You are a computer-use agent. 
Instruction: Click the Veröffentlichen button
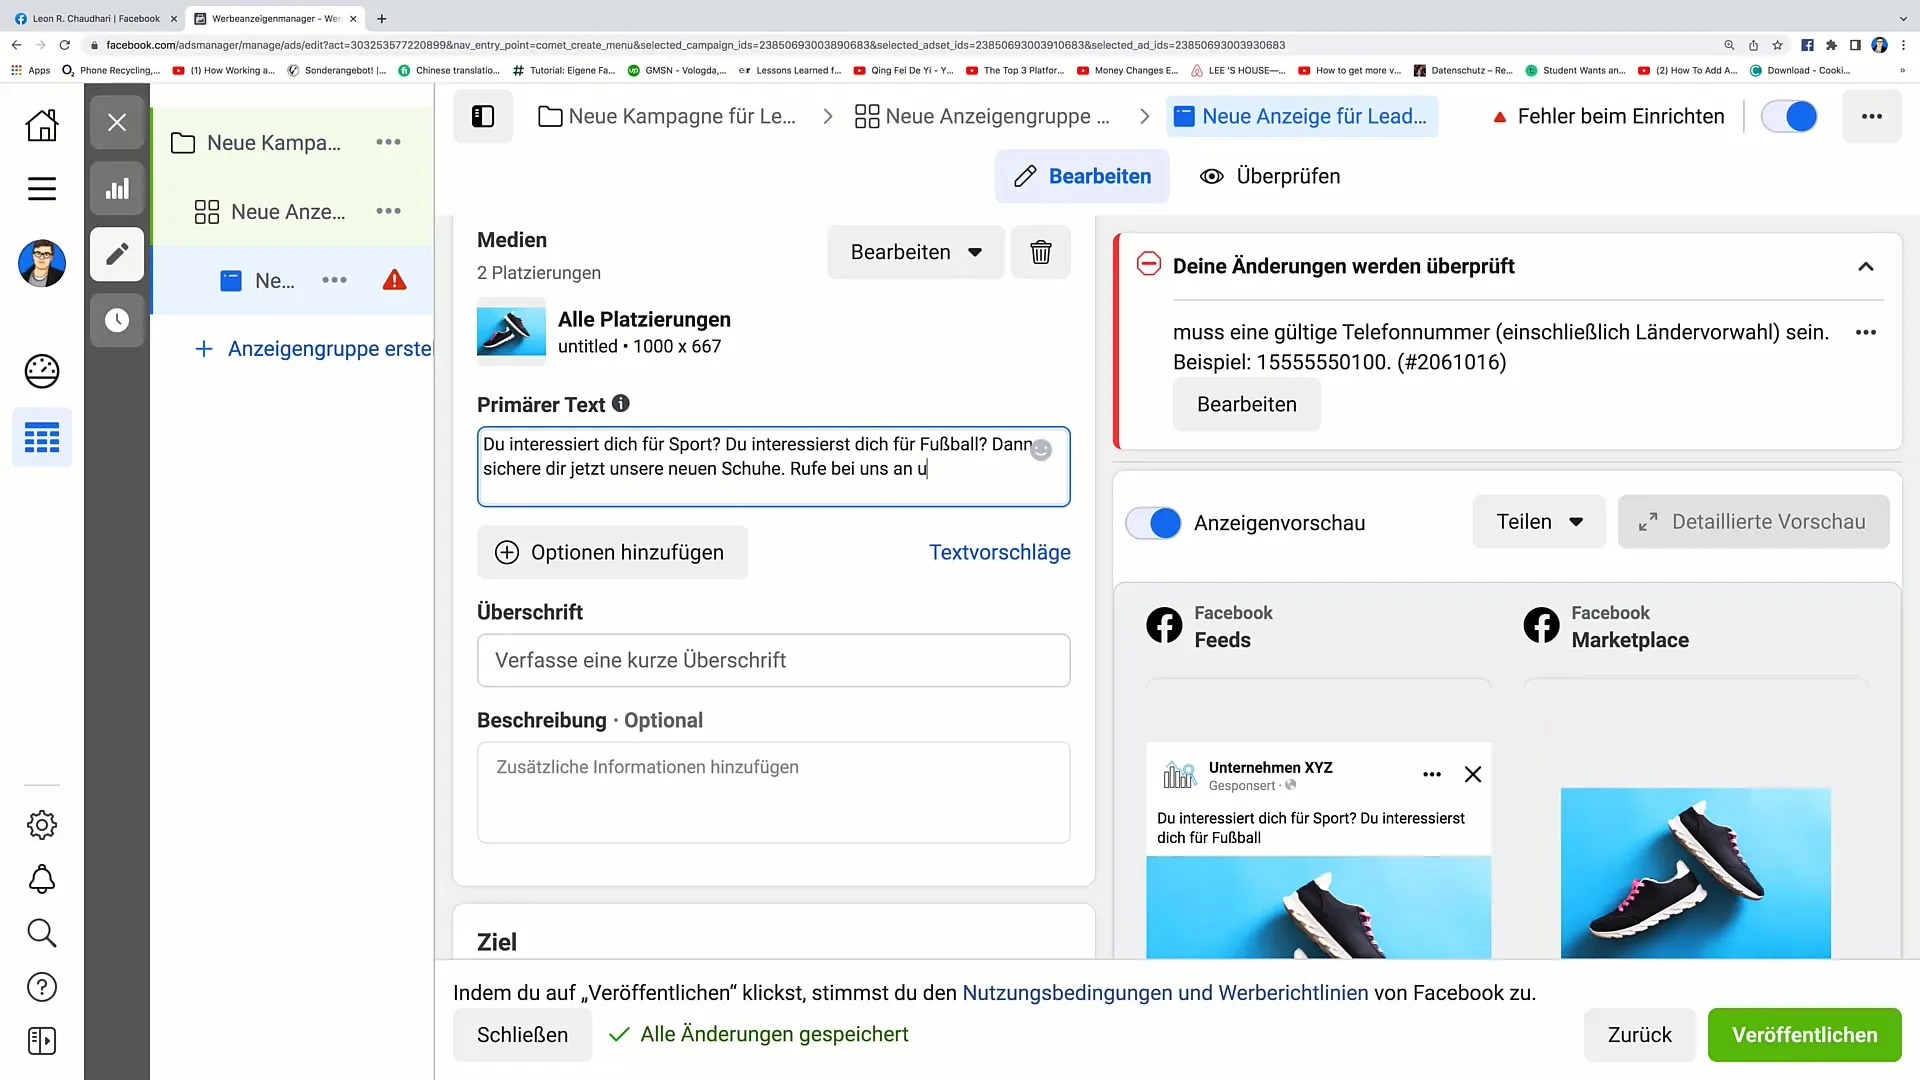(1804, 1035)
